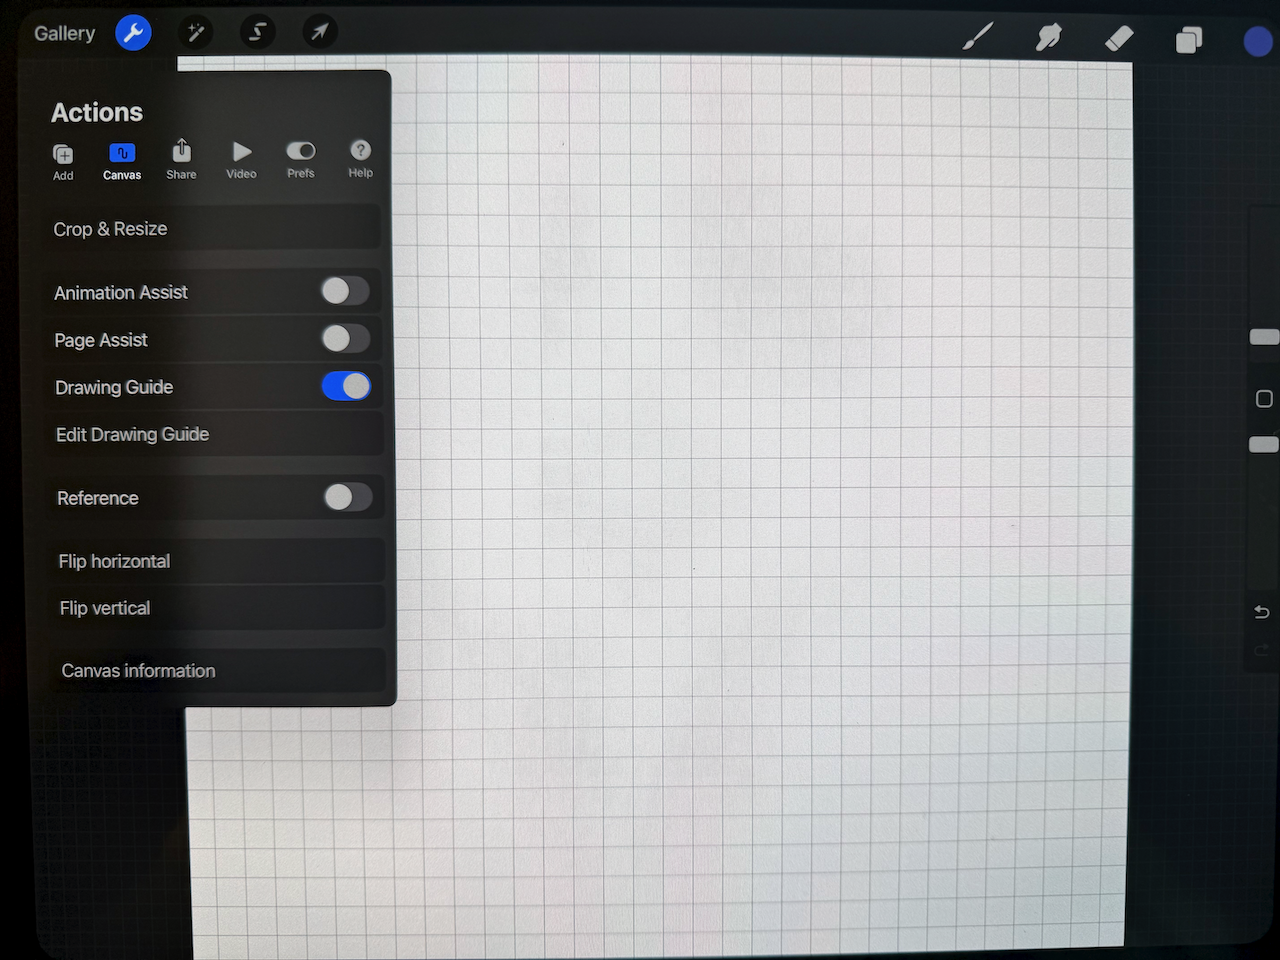Activate the Transform arrow tool

[x=319, y=33]
